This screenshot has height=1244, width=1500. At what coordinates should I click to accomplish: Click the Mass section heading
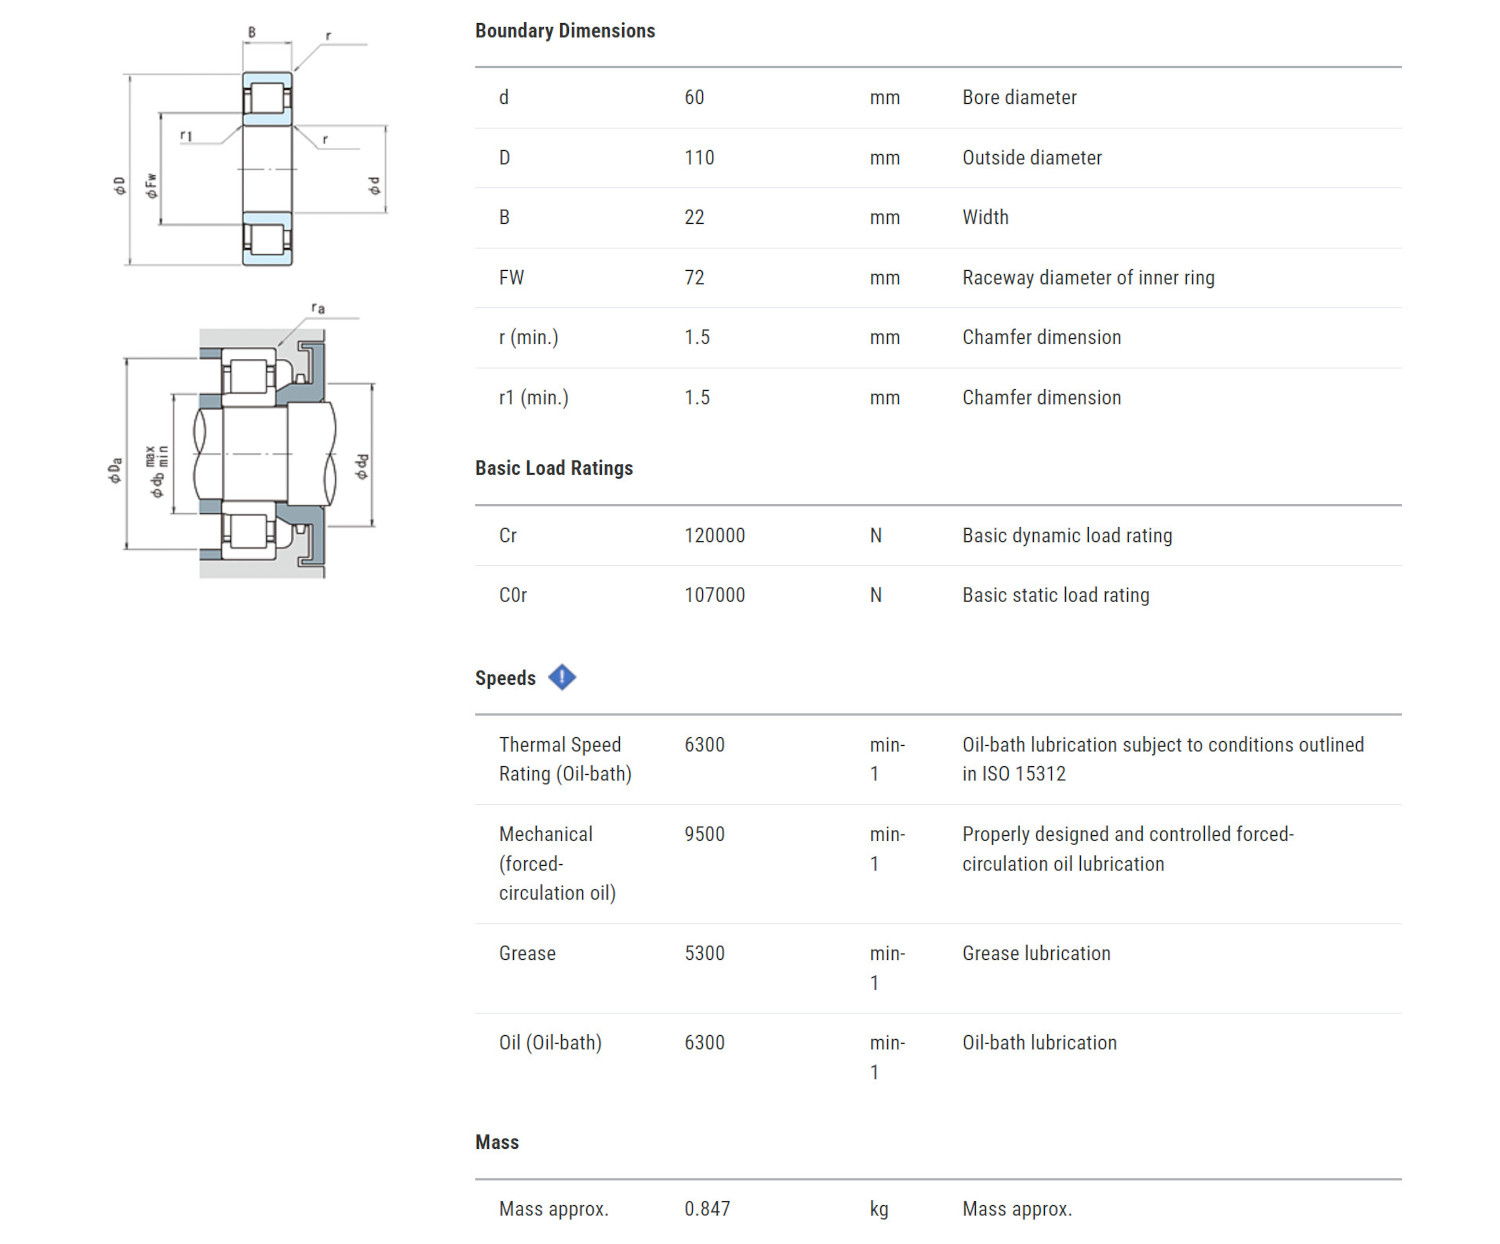[x=497, y=1142]
